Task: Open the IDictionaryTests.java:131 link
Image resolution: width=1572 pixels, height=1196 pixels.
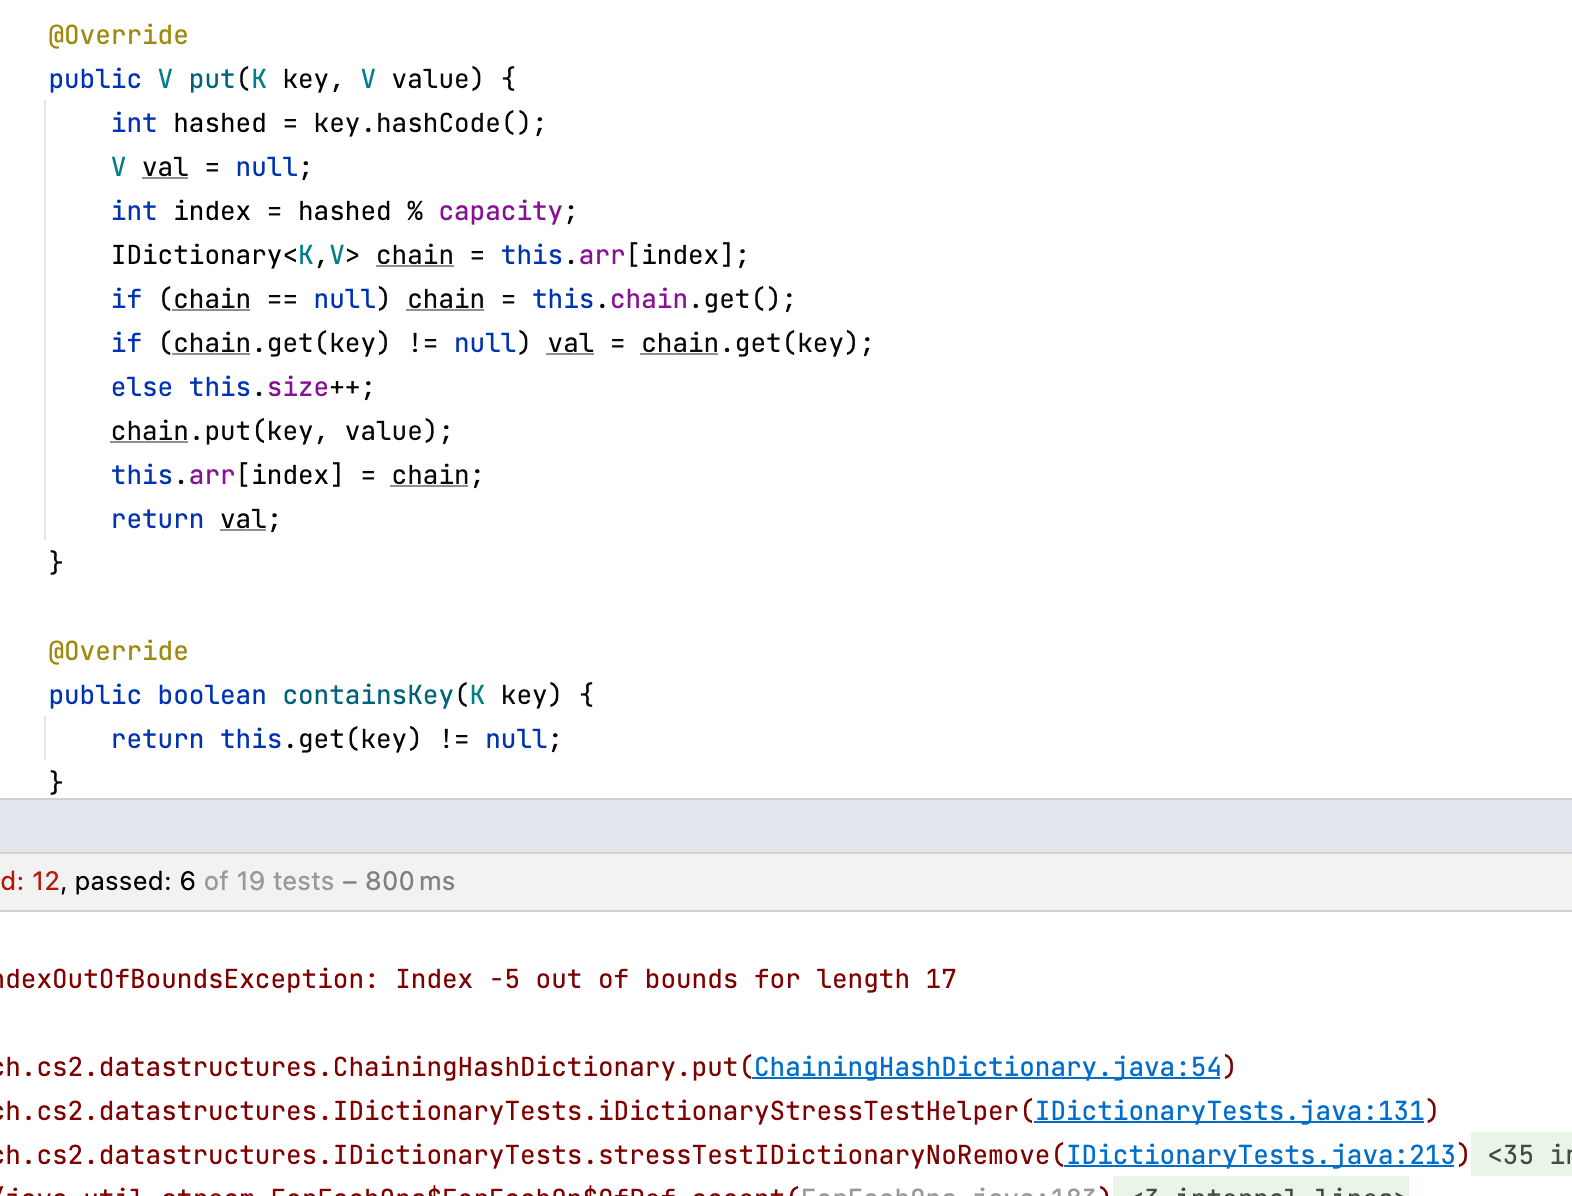Action: (x=1229, y=1111)
